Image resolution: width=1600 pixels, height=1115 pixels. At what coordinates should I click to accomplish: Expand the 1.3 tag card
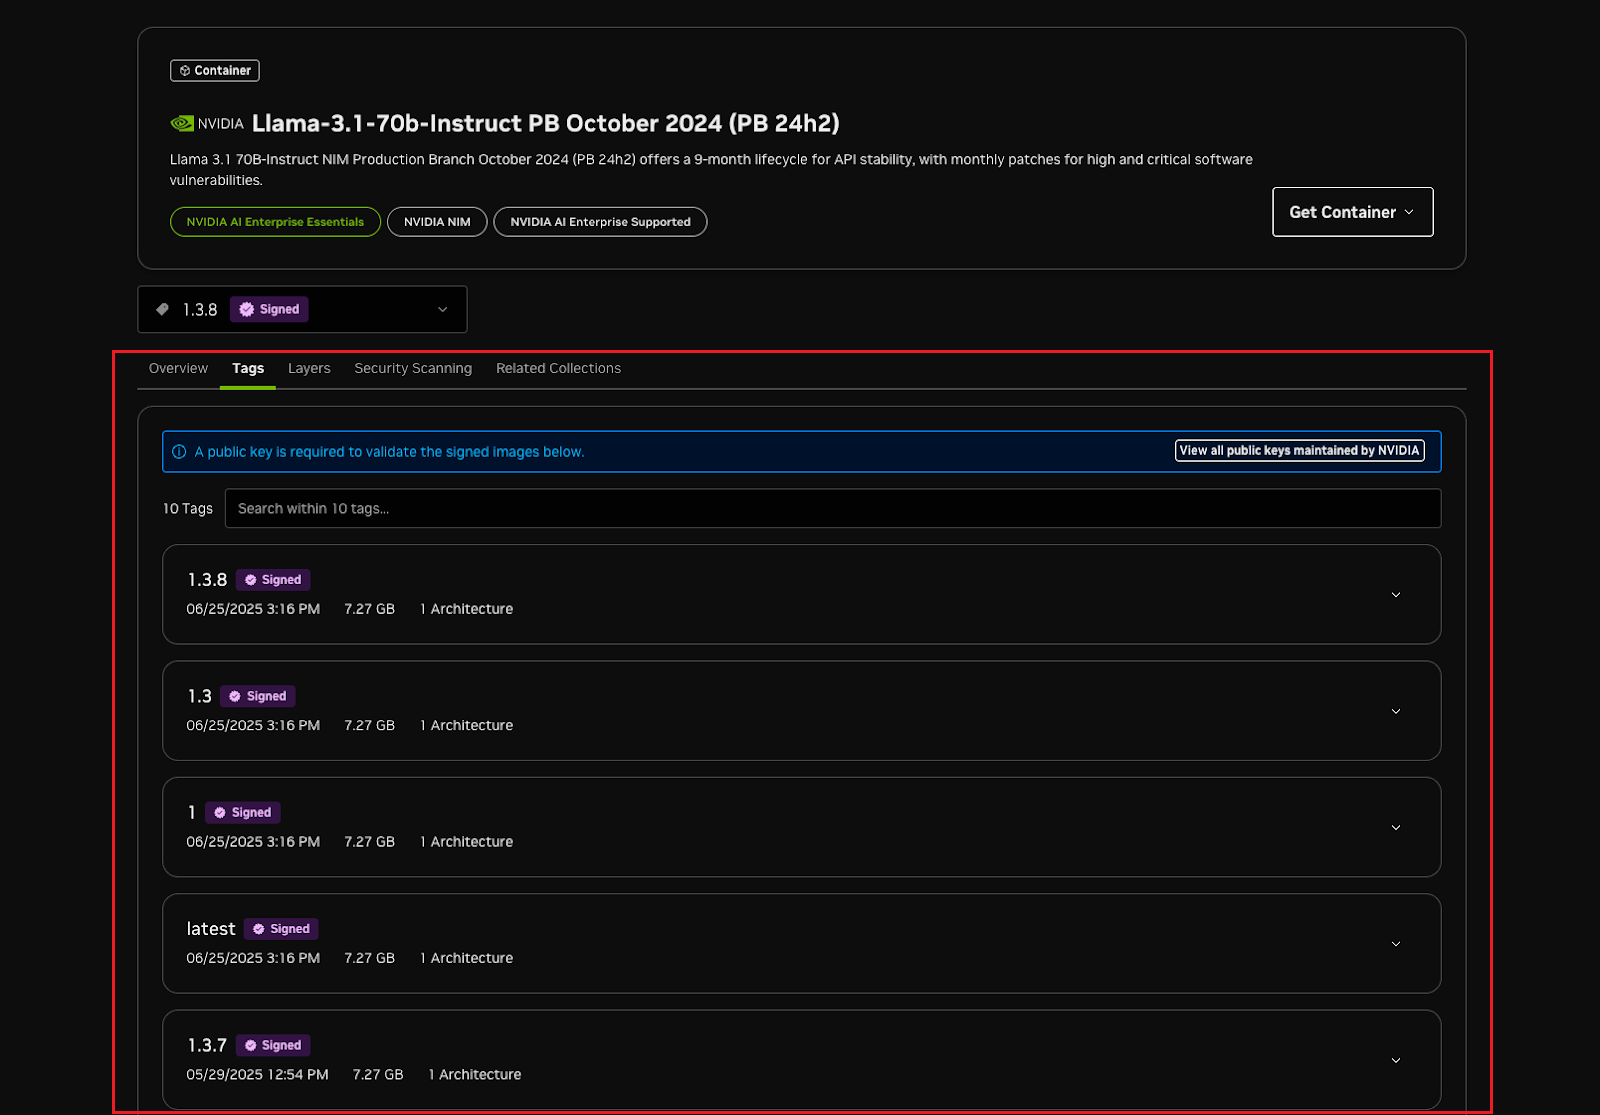tap(1396, 711)
